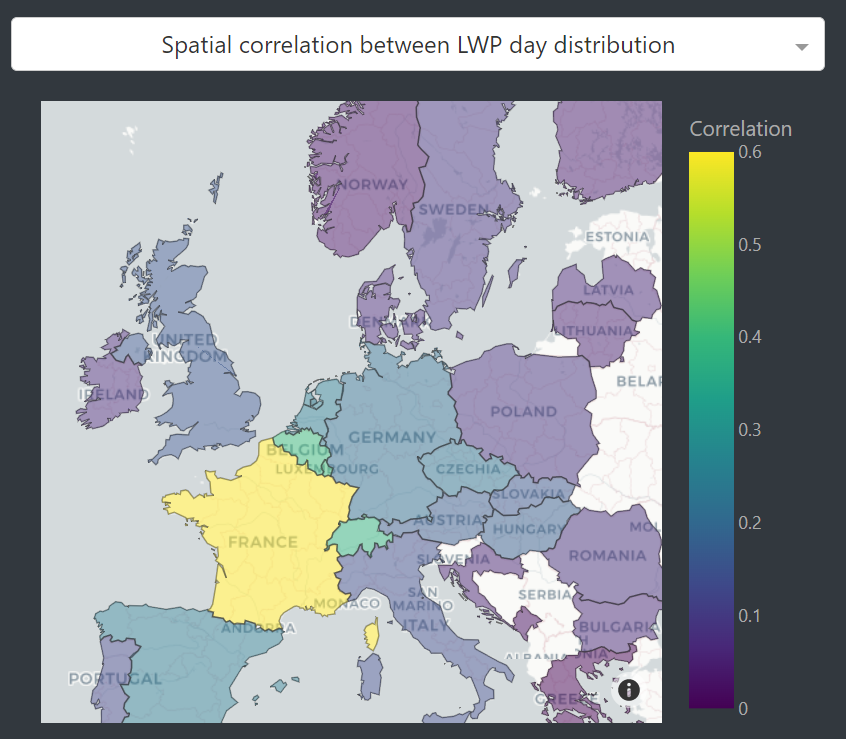This screenshot has height=739, width=846.
Task: Open the dropdown arrow caret
Action: coord(802,47)
